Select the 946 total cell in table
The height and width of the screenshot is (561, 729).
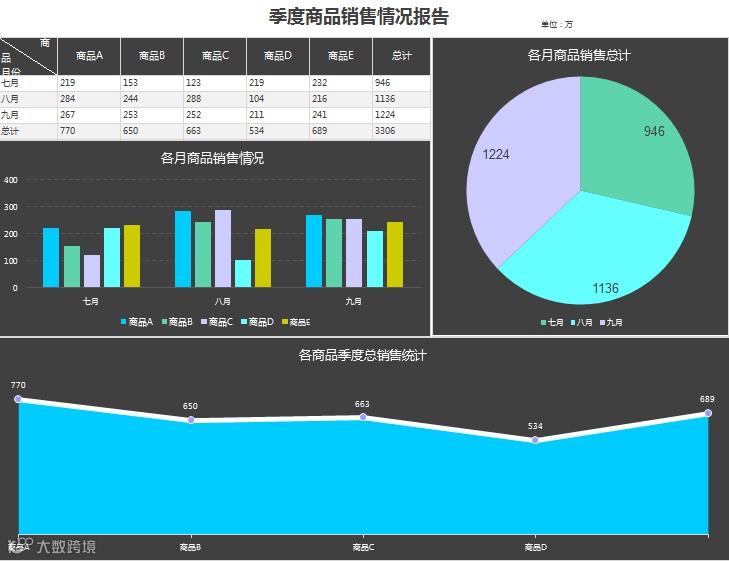402,83
